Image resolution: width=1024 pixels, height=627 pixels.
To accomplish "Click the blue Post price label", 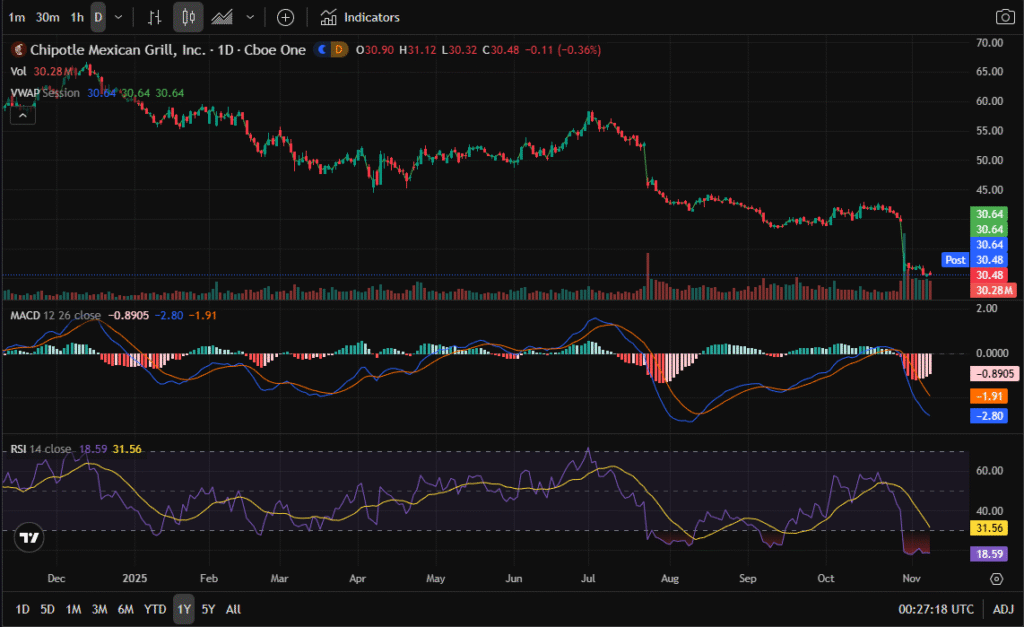I will click(955, 260).
